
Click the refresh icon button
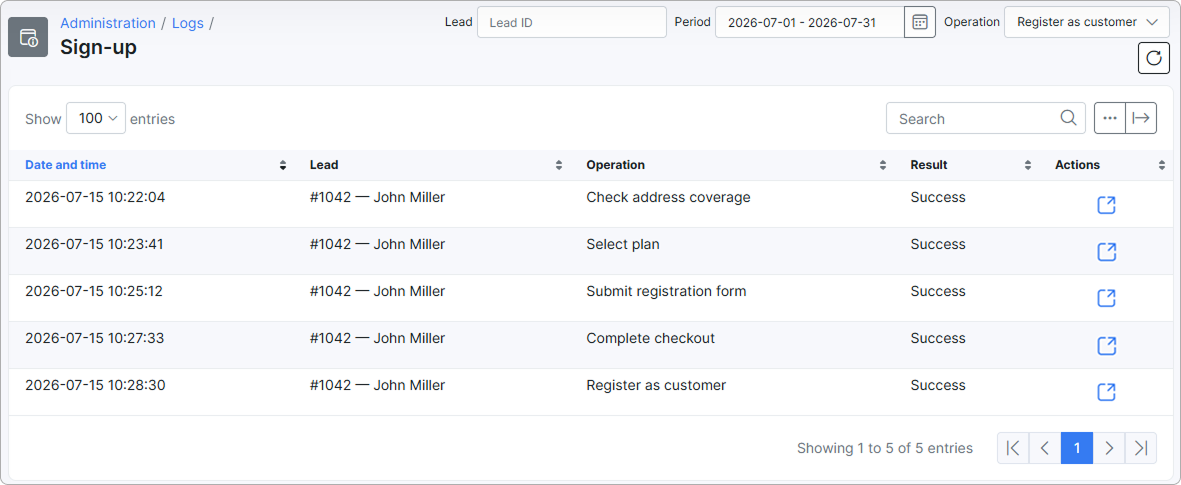(x=1153, y=58)
